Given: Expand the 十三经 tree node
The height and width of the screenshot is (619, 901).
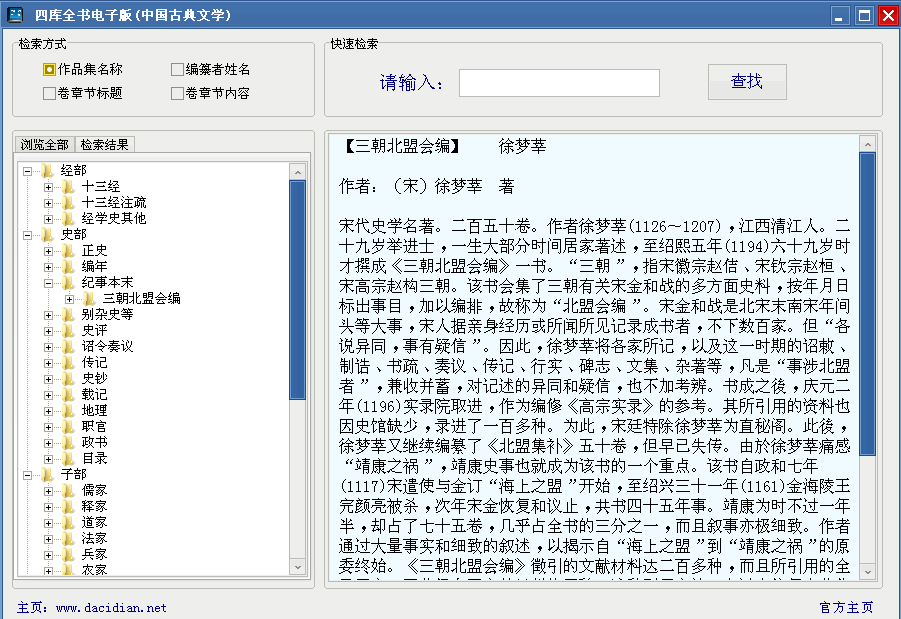Looking at the screenshot, I should tap(48, 187).
